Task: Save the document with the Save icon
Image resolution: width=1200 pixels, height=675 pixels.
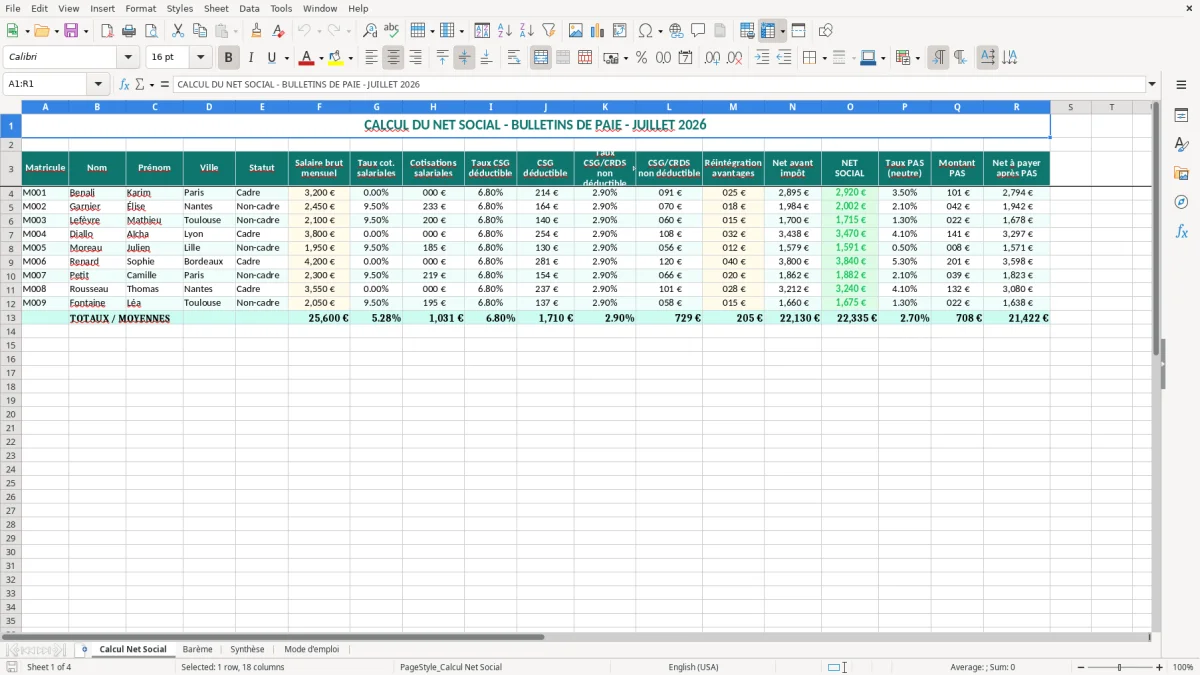Action: pos(71,31)
